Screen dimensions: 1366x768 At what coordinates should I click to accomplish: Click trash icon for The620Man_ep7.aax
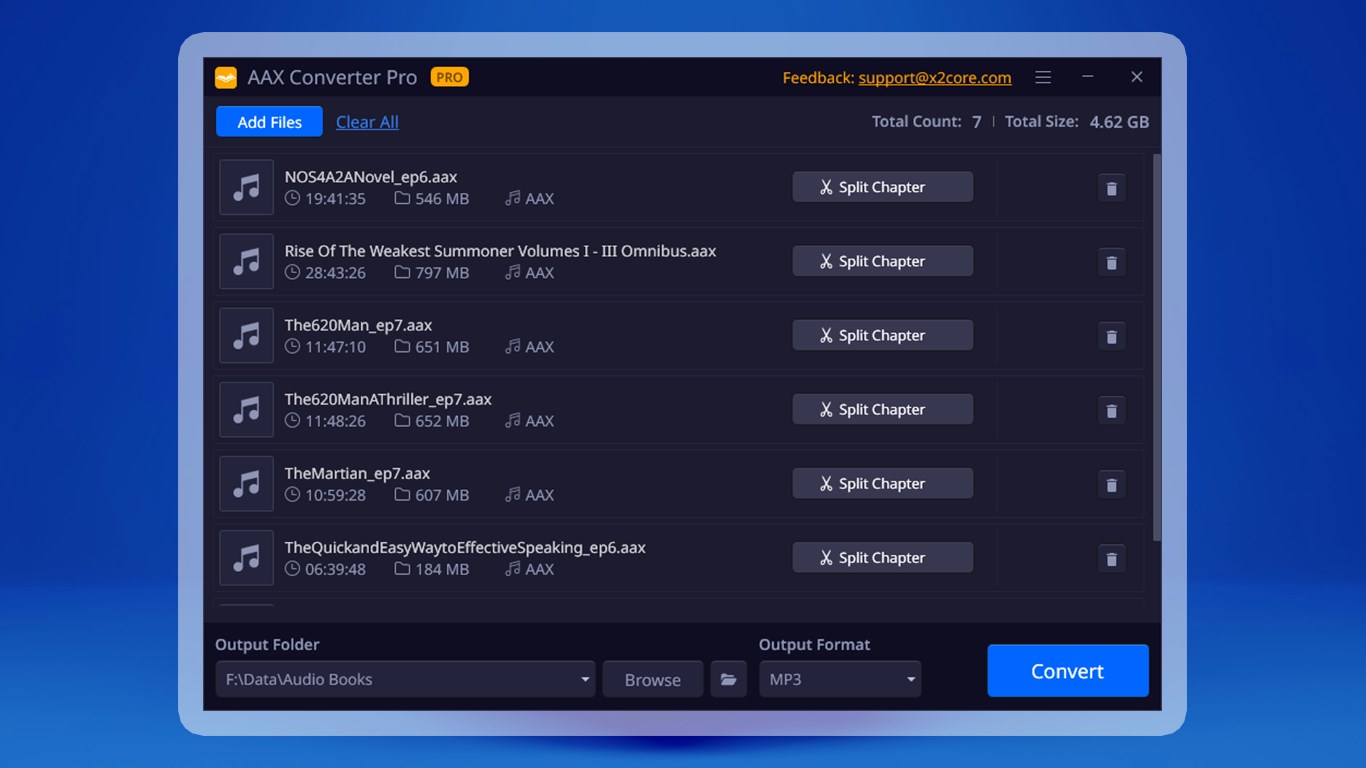tap(1111, 336)
